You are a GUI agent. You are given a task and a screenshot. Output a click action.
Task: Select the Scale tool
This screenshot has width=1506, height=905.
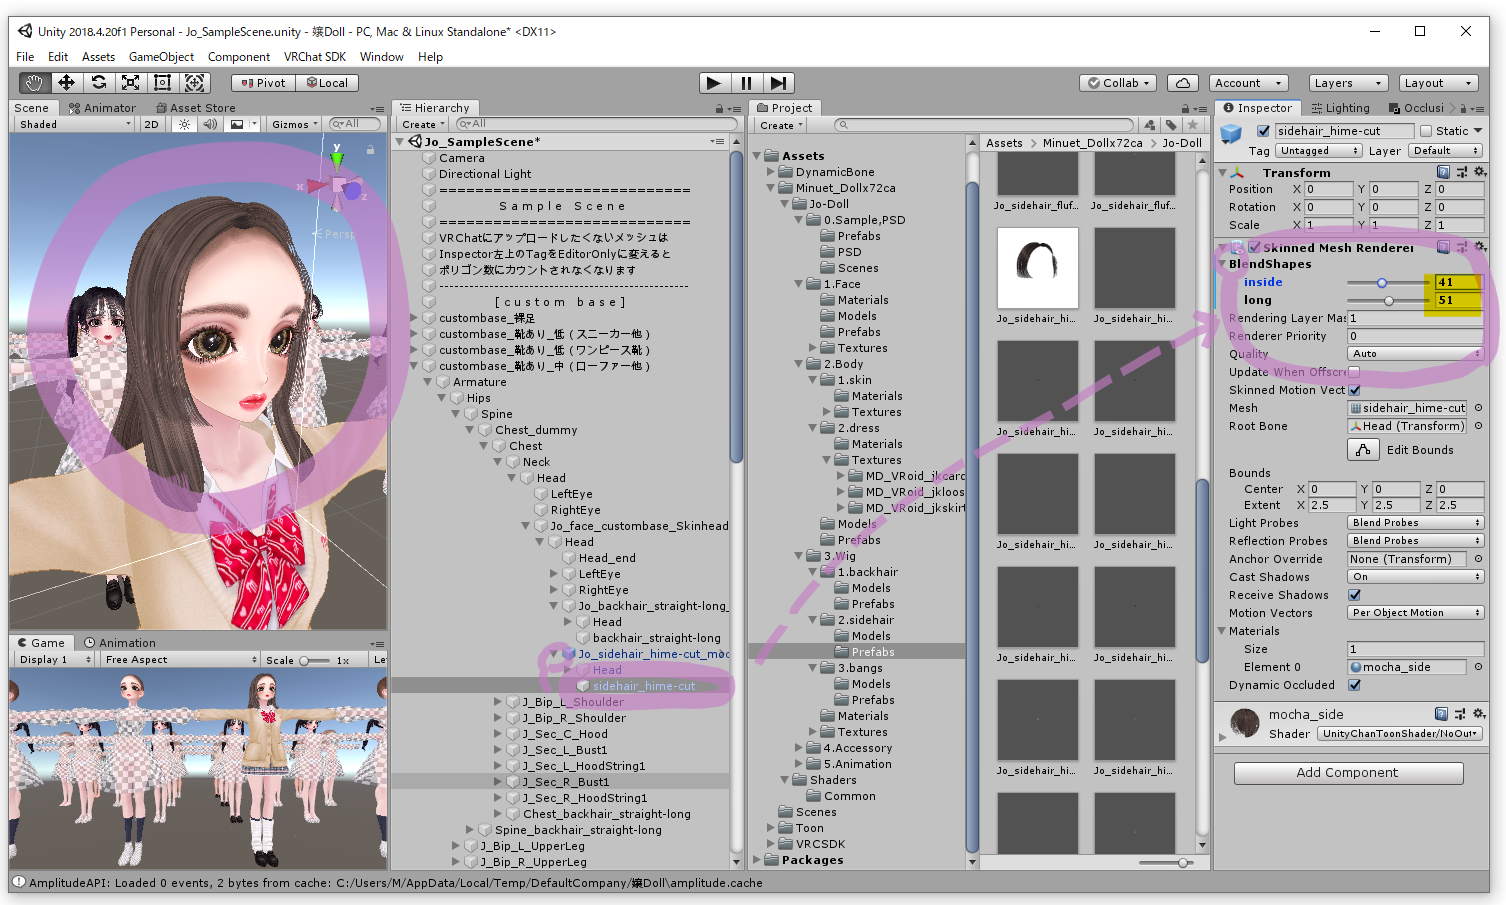click(x=130, y=83)
